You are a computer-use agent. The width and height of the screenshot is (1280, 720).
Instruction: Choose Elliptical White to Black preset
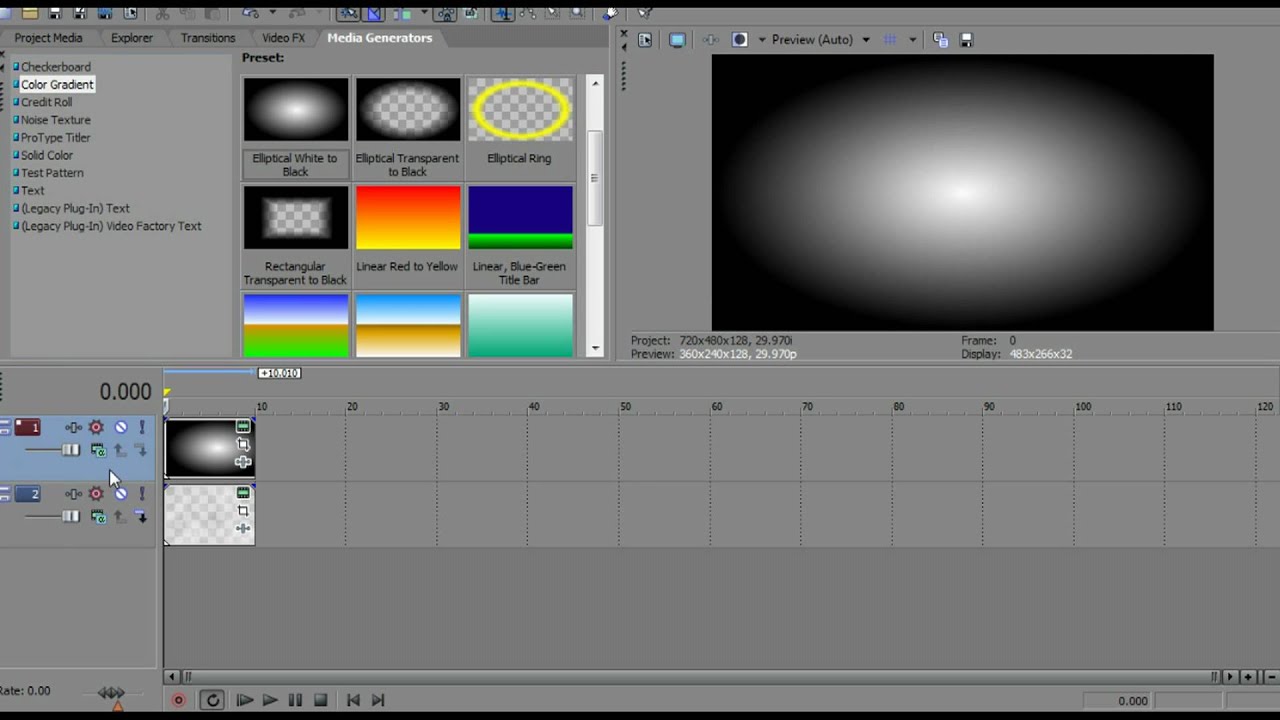(x=296, y=127)
